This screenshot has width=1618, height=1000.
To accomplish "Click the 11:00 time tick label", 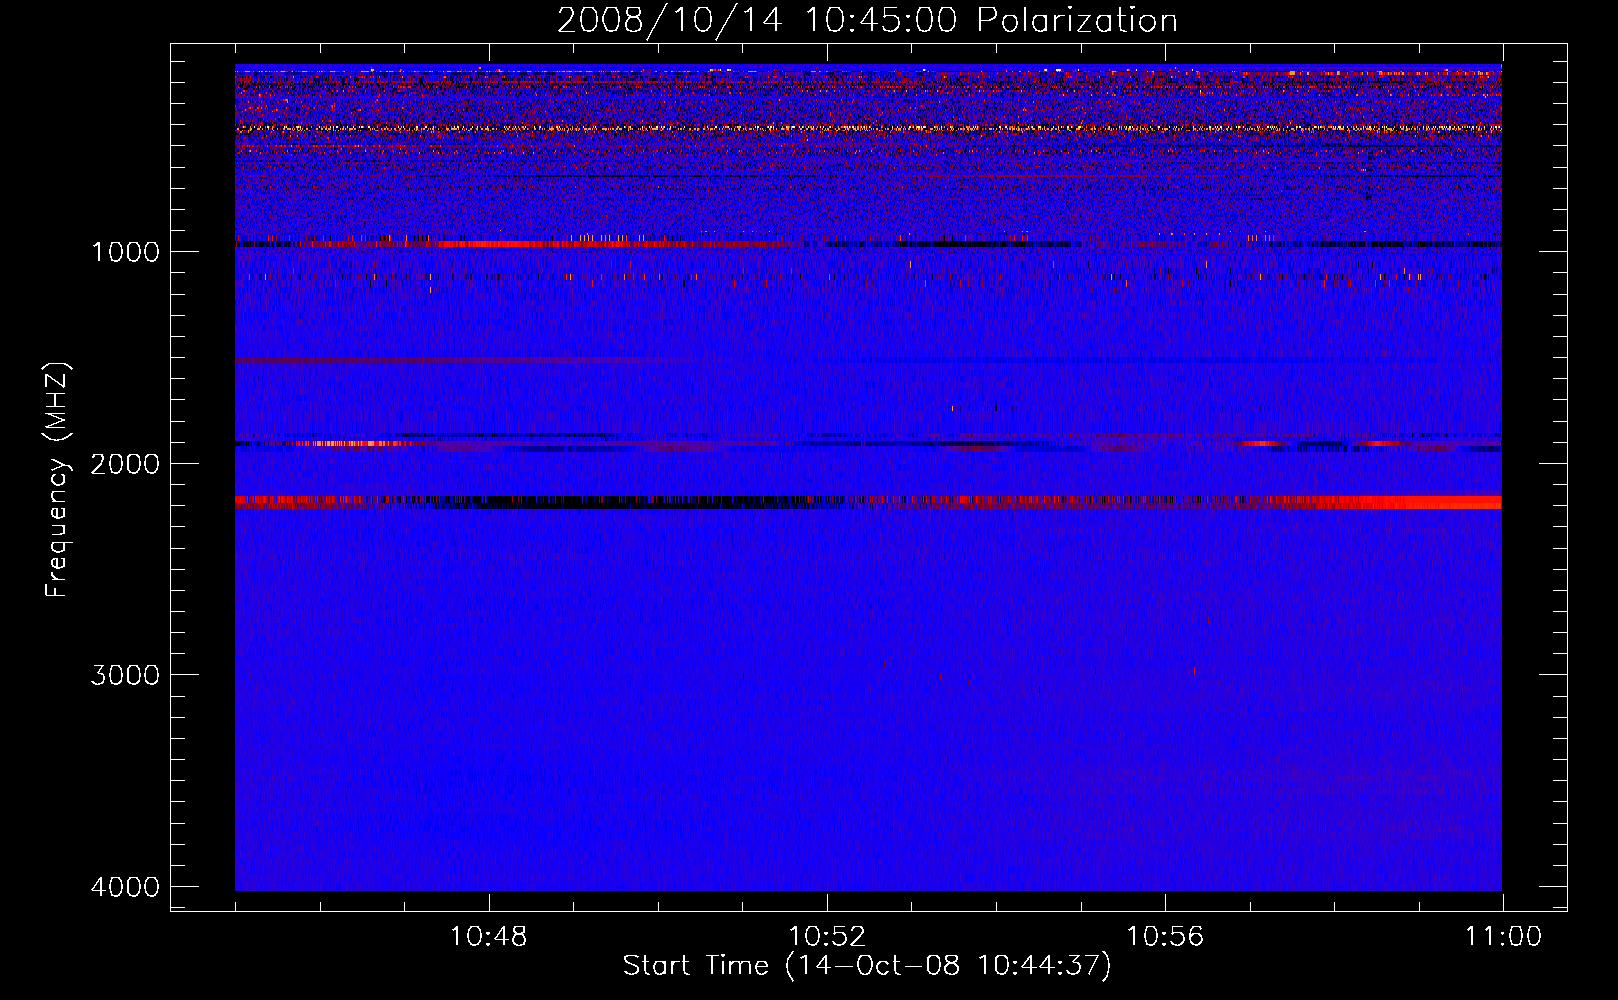I will coord(1503,937).
